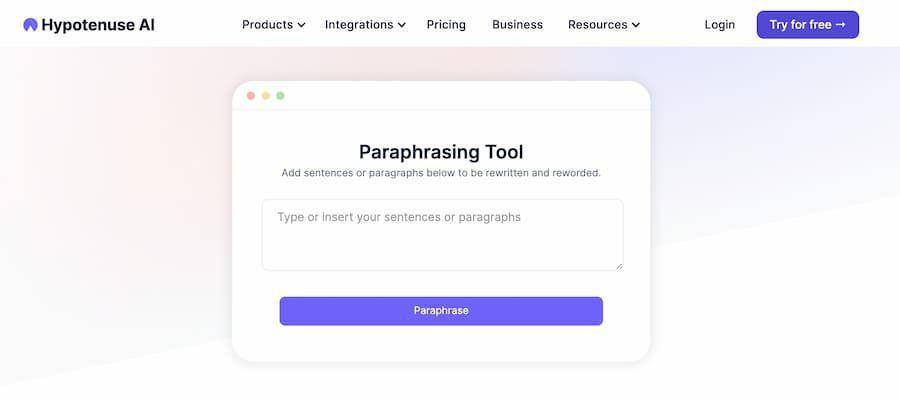
Task: Click the yellow dot in the window mockup
Action: [x=266, y=96]
